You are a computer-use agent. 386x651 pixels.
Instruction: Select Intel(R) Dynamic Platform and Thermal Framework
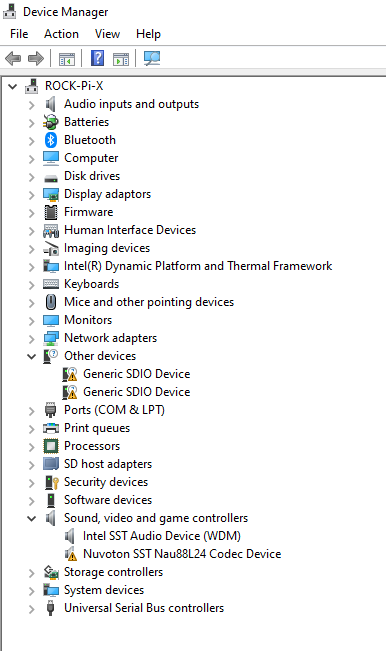click(x=198, y=266)
